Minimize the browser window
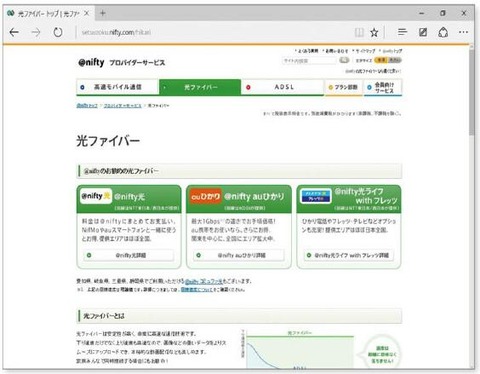This screenshot has width=480, height=374. point(422,13)
